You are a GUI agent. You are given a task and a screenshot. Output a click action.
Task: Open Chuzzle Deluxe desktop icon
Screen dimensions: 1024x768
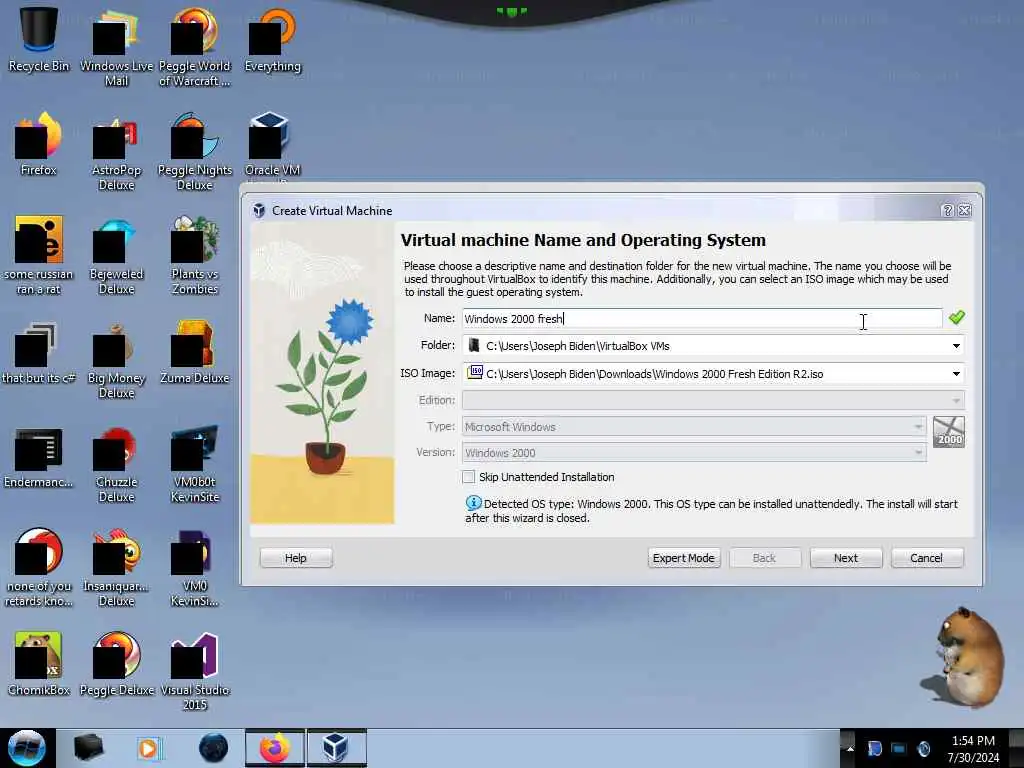click(116, 464)
